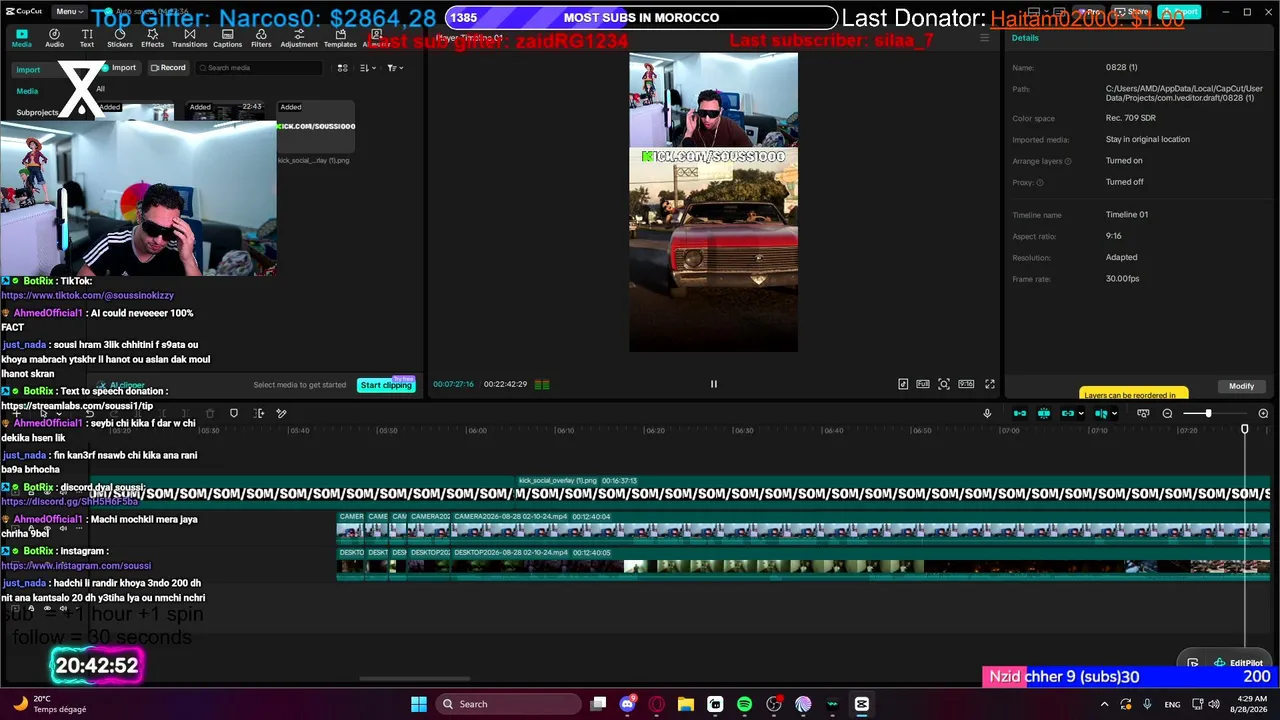
Task: Open the Adjustment panel
Action: [299, 38]
